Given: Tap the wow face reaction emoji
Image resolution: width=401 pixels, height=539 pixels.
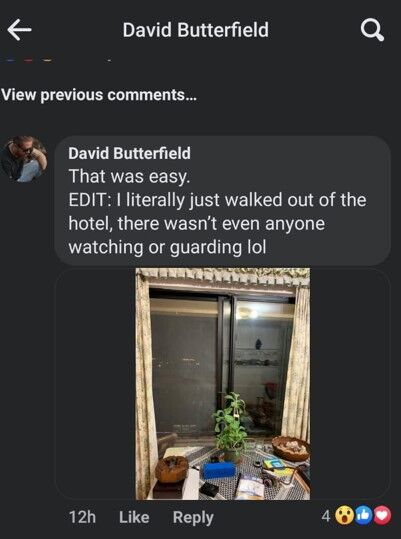Looking at the screenshot, I should tap(344, 516).
